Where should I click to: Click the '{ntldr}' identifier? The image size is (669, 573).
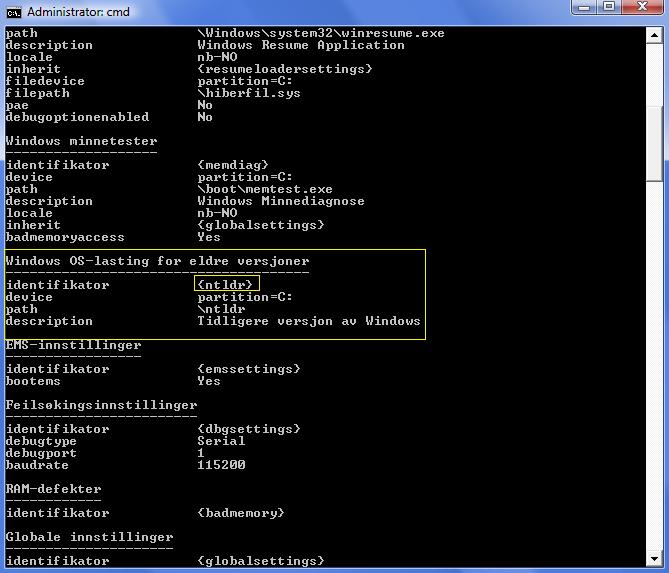pyautogui.click(x=225, y=285)
